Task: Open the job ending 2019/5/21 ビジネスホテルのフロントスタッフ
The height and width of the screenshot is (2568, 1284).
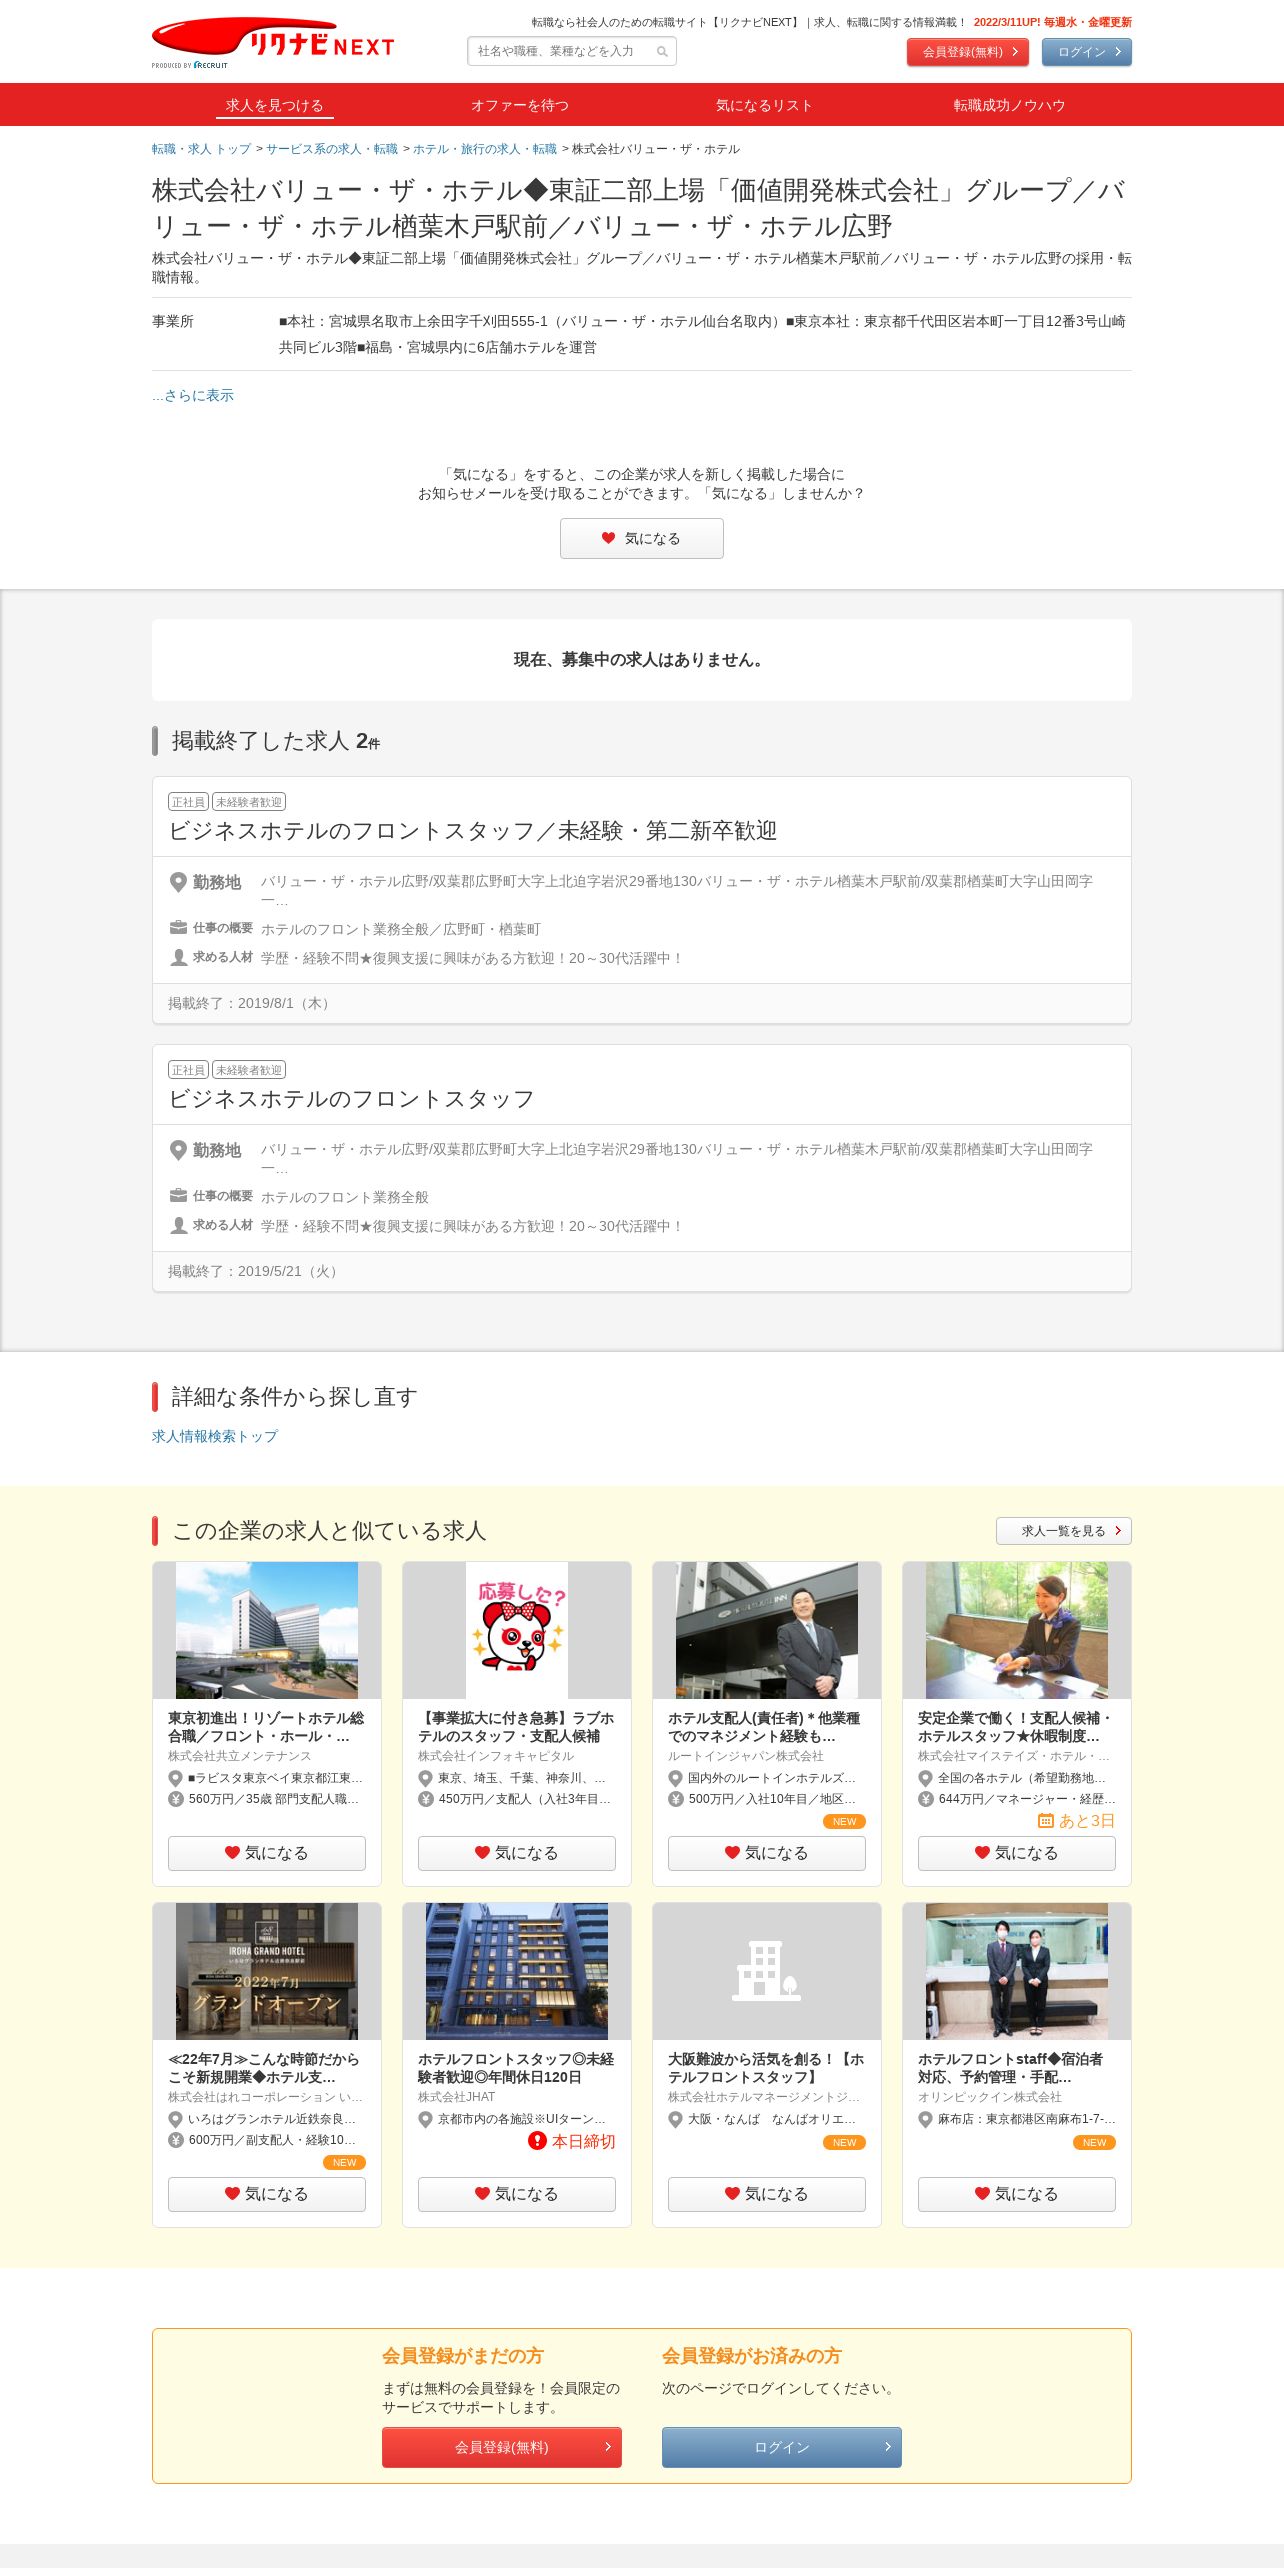Action: point(351,1099)
